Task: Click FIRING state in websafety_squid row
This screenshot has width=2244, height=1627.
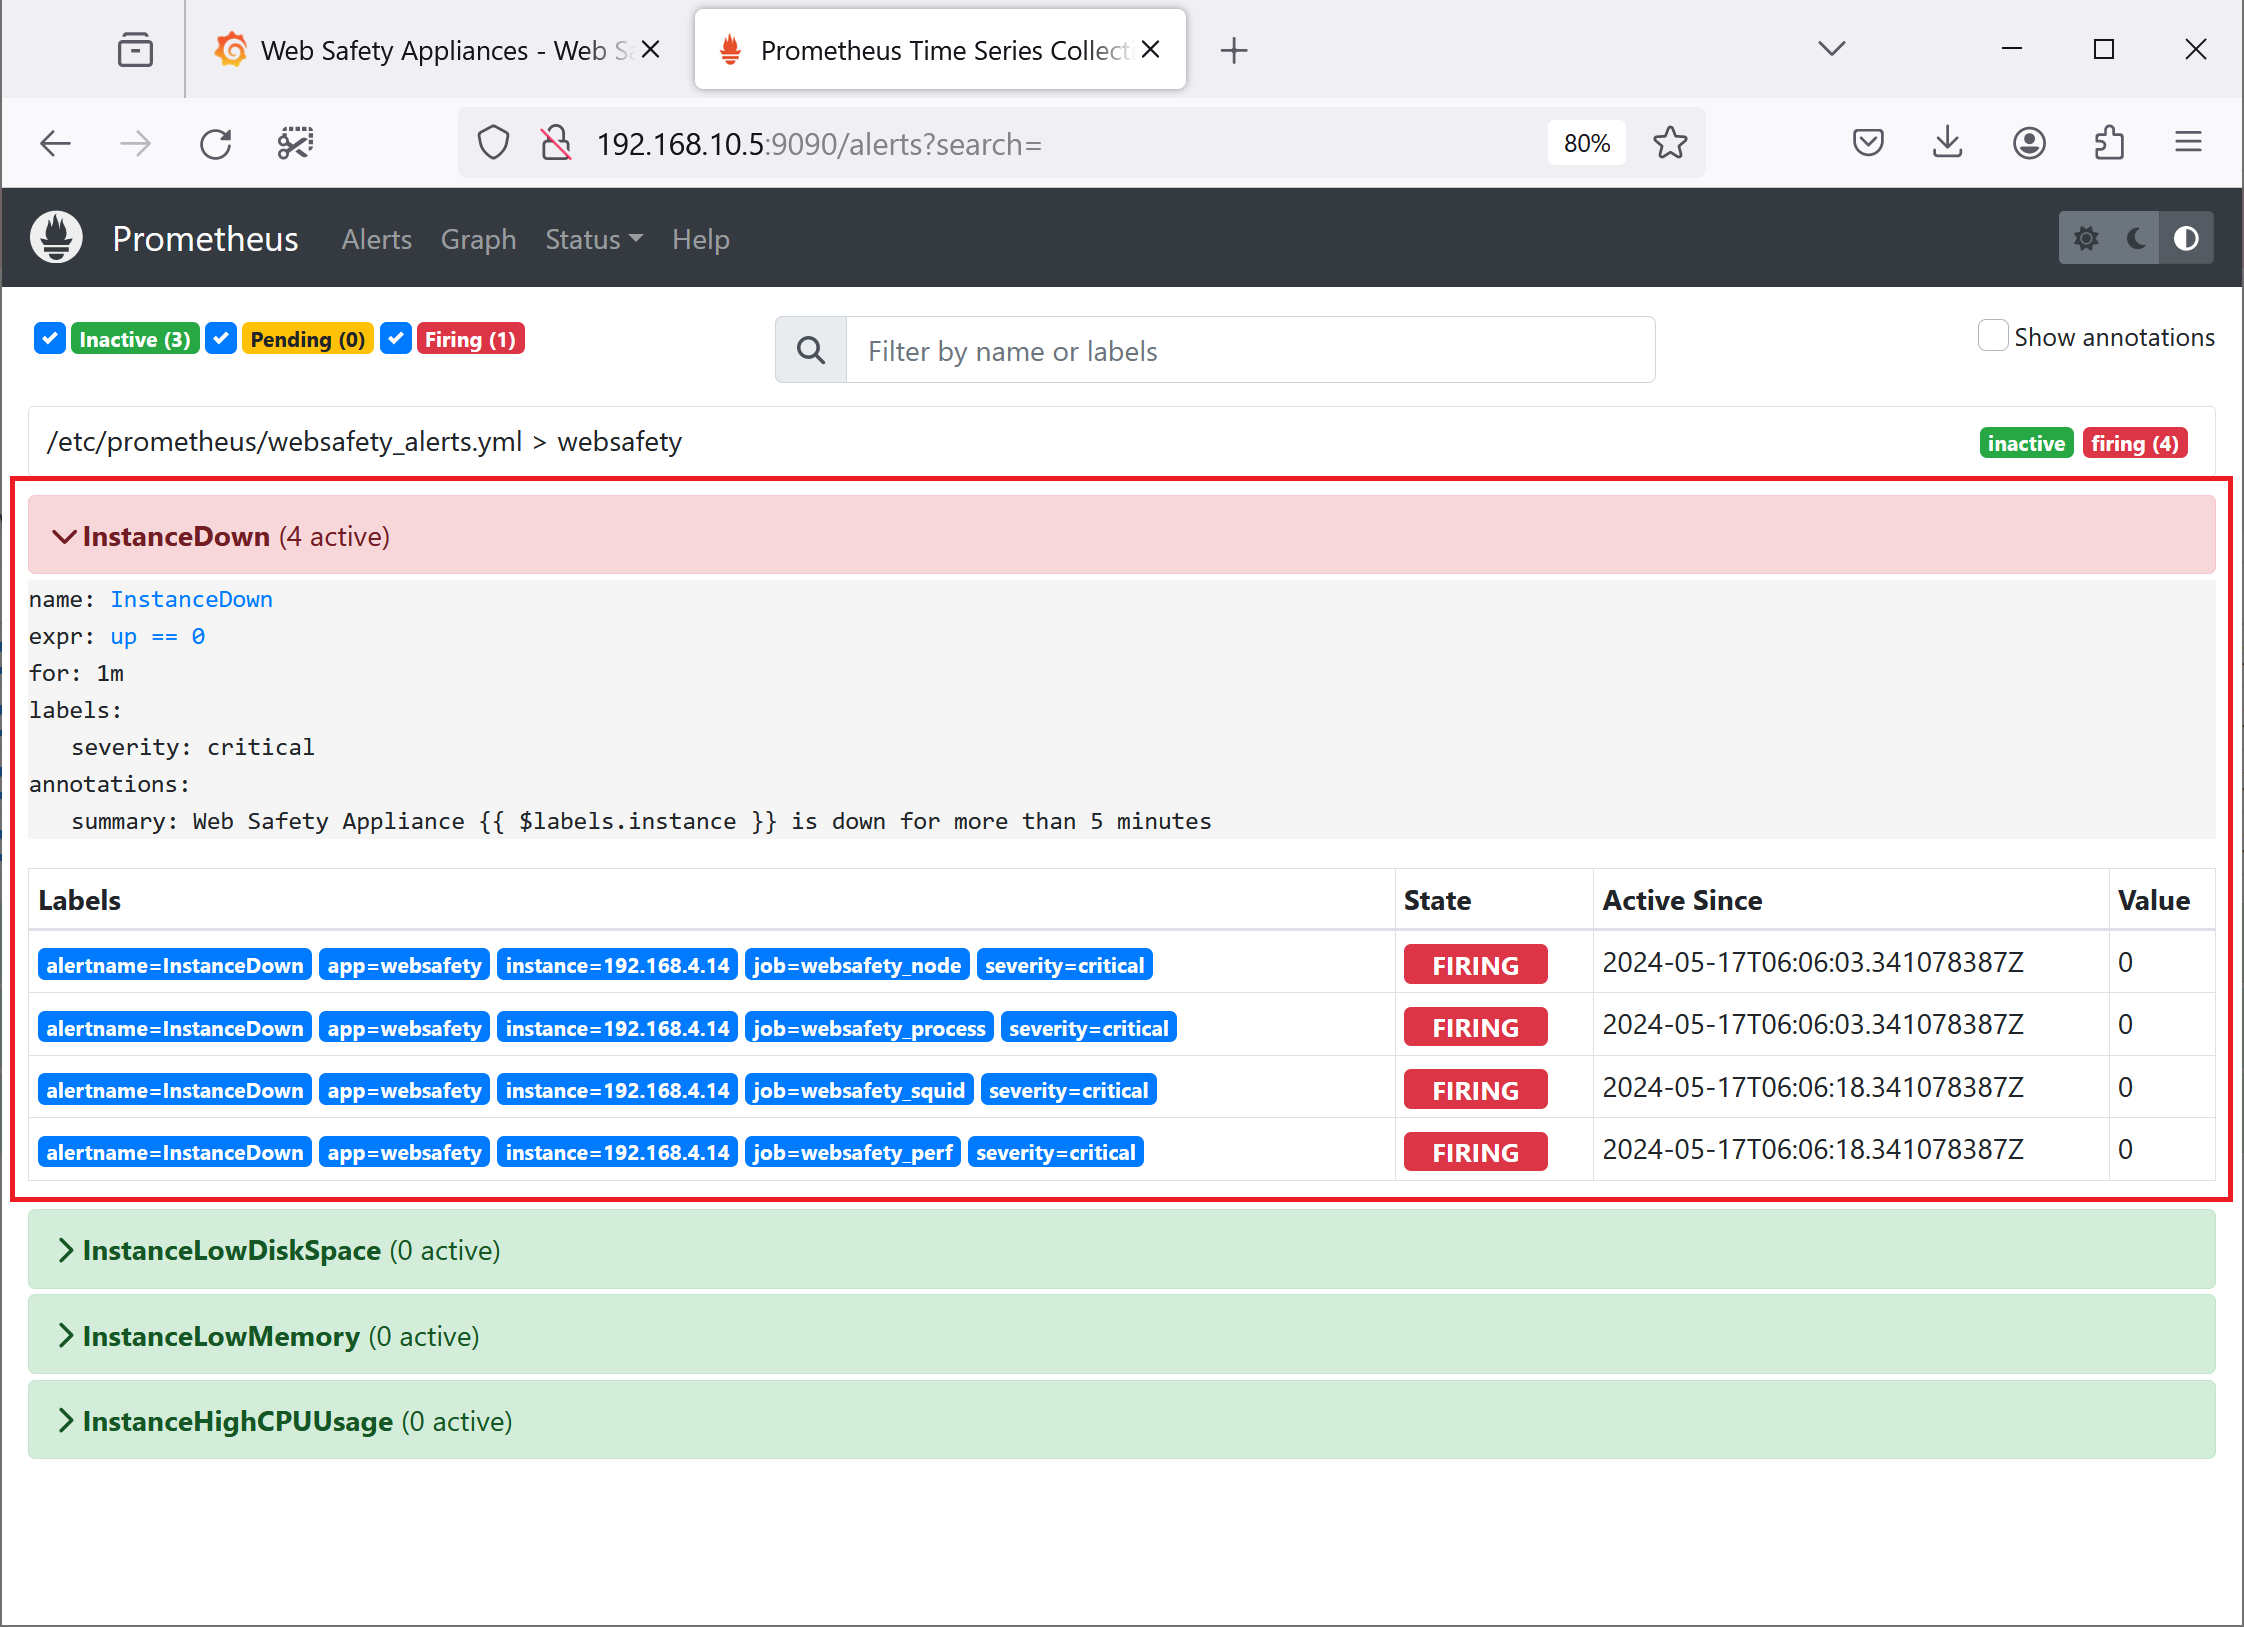Action: click(x=1476, y=1090)
